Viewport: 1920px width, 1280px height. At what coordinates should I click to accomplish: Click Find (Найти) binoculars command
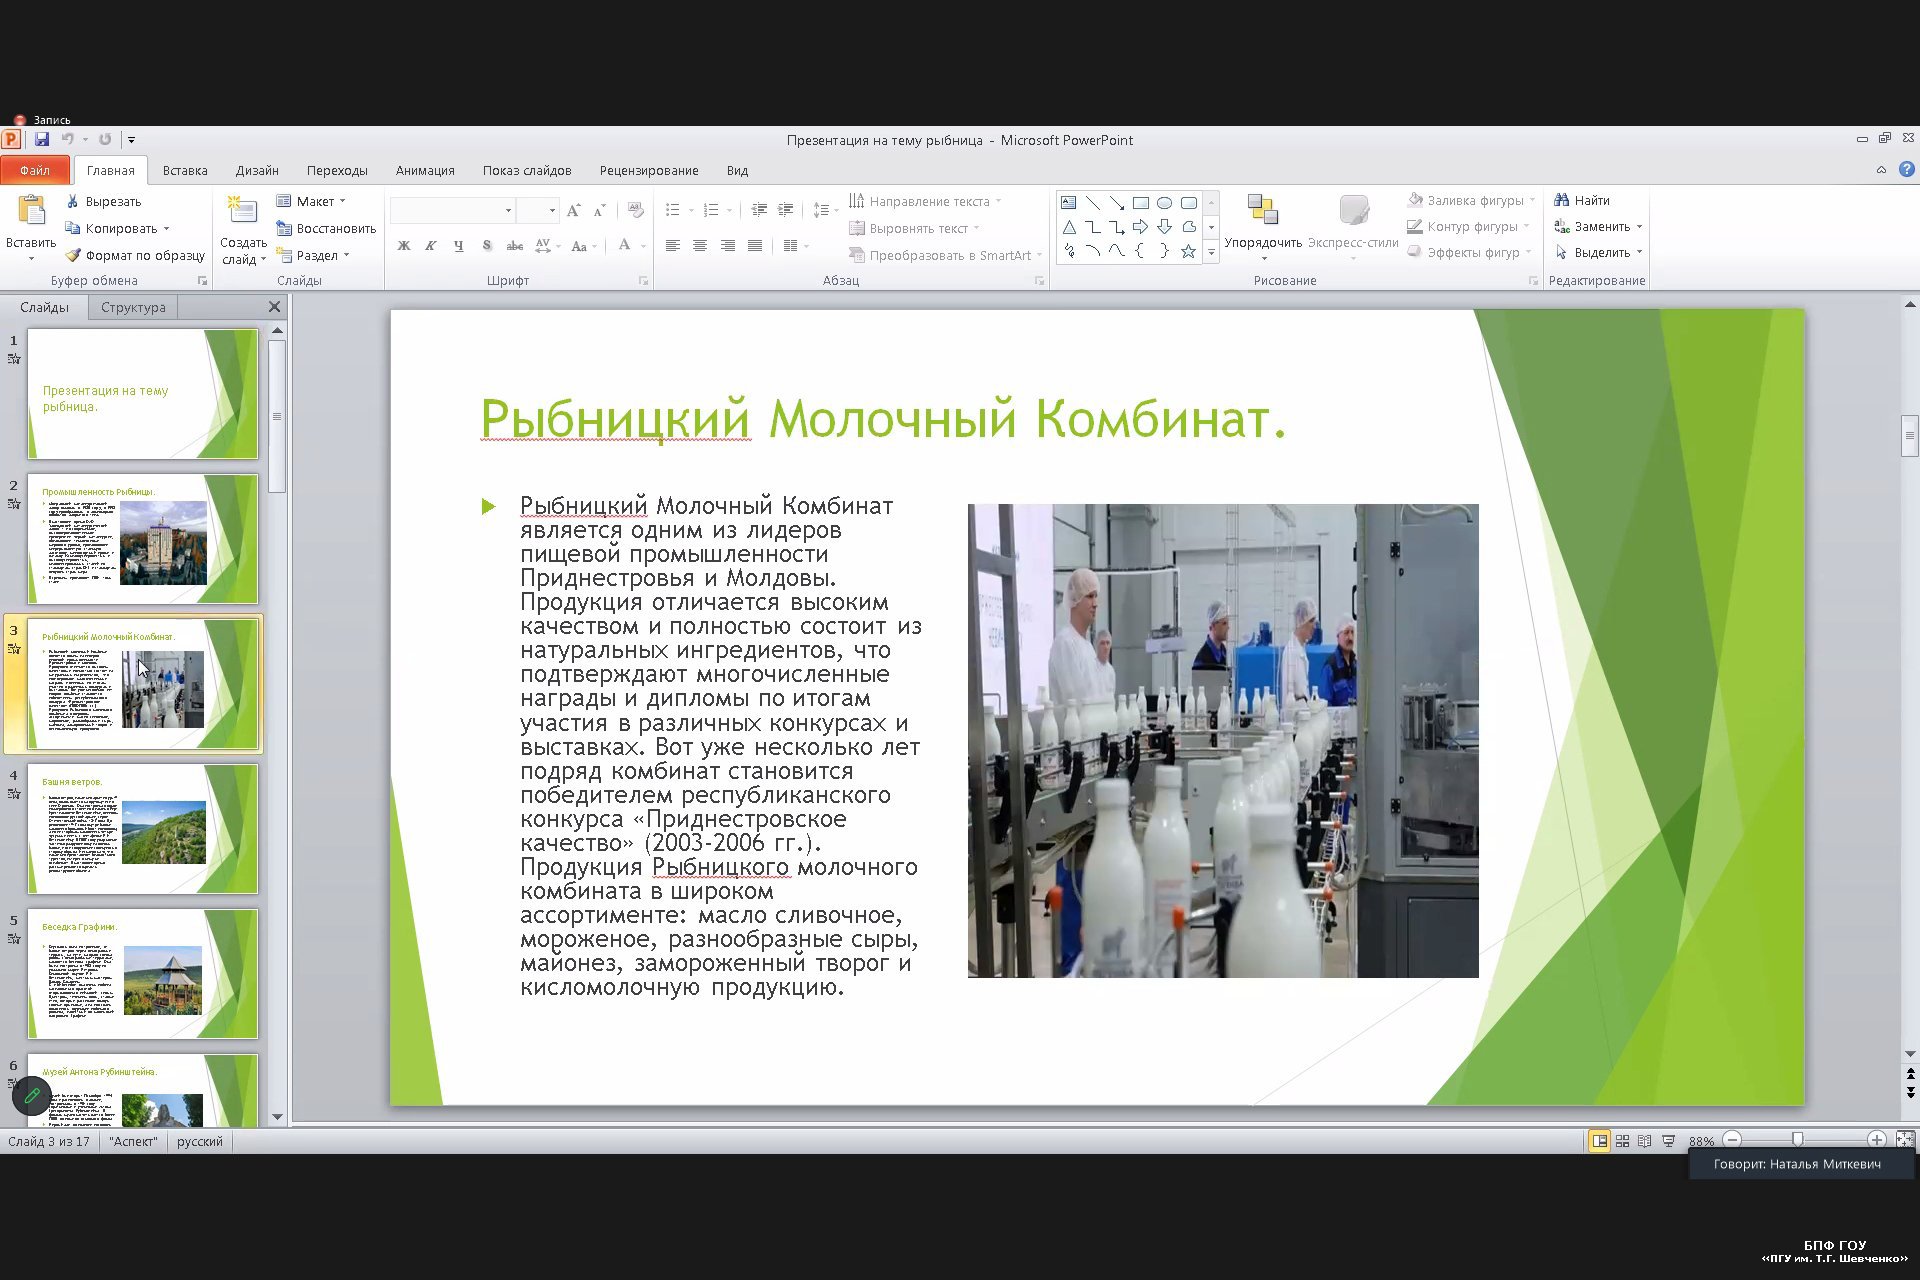tap(1582, 200)
